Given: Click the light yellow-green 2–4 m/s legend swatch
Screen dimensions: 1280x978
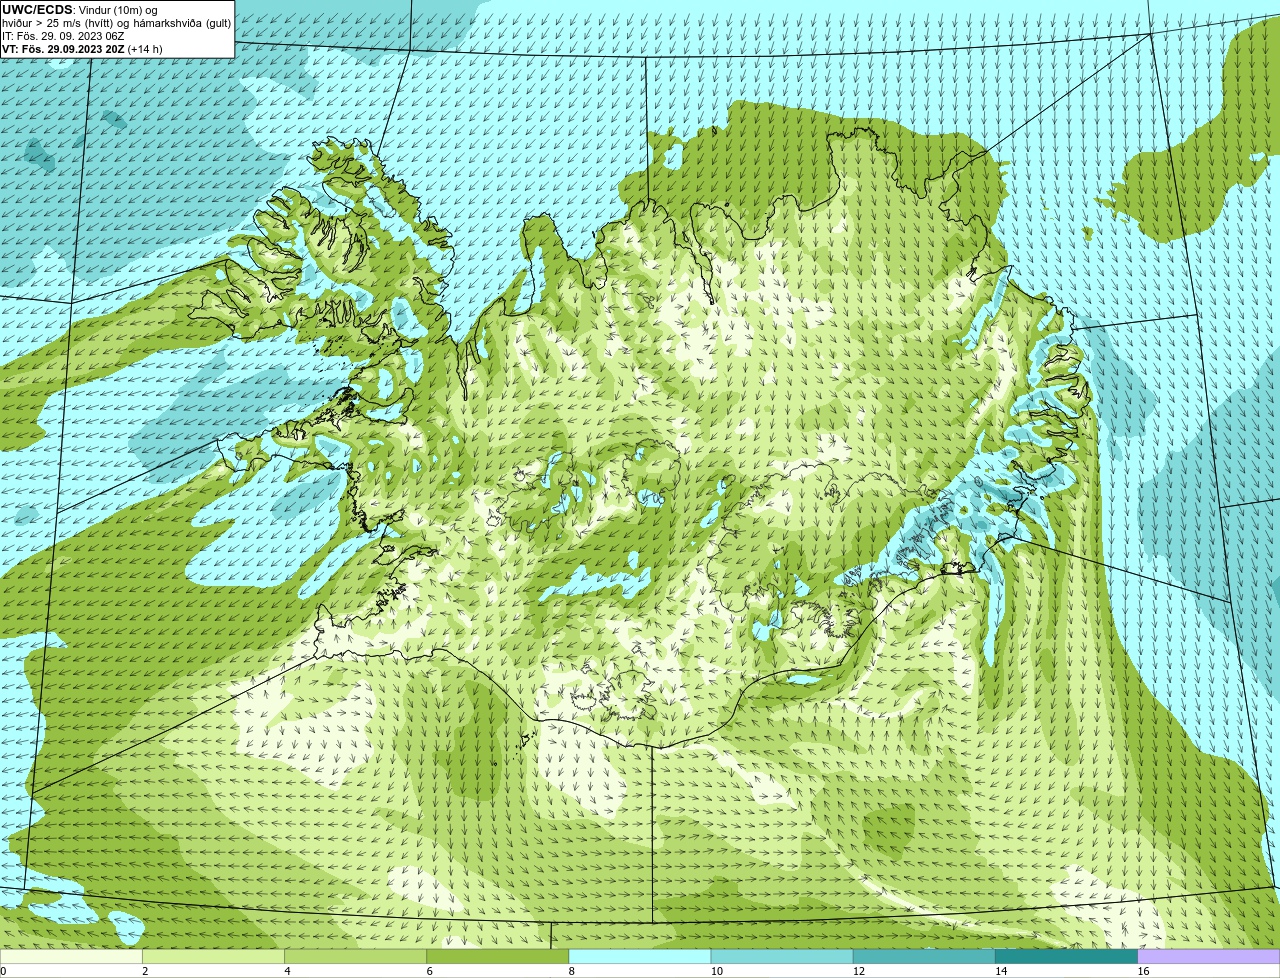Looking at the screenshot, I should coord(213,956).
